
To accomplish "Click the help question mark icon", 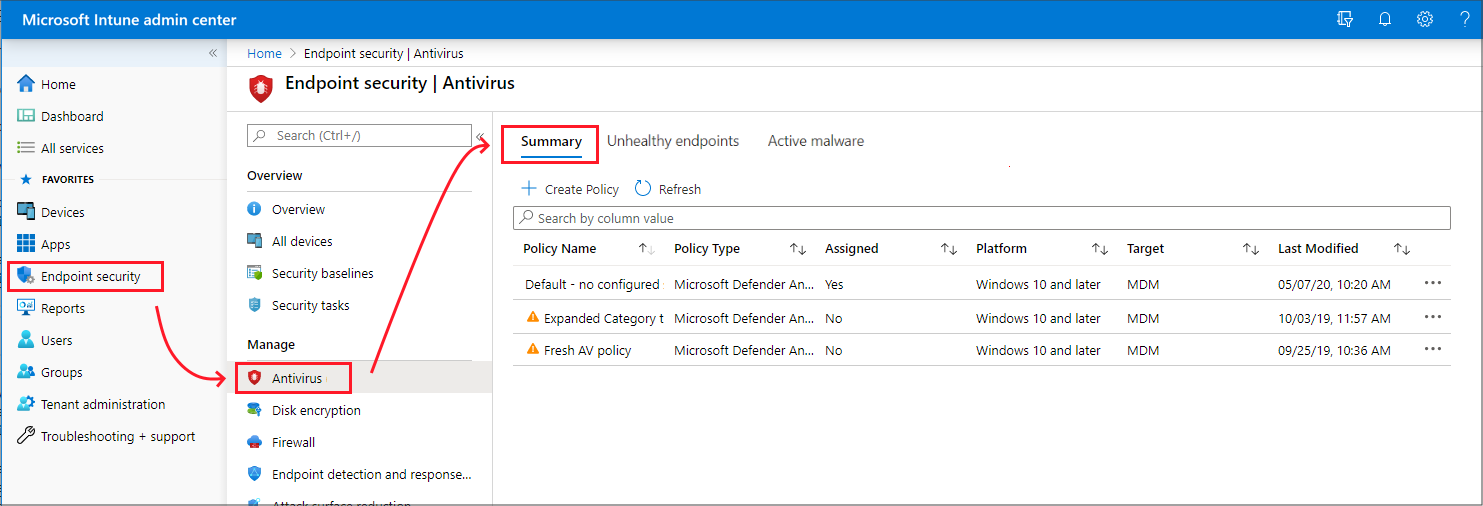I will tap(1464, 19).
